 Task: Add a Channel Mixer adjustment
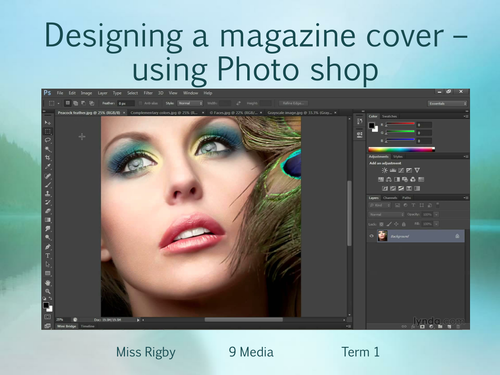[x=413, y=179]
